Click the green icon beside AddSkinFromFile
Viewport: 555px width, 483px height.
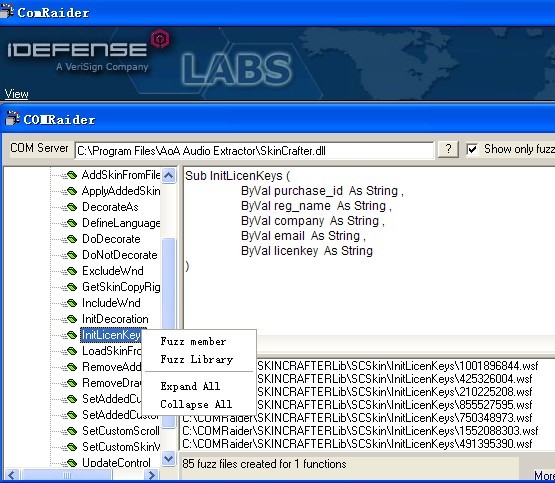pos(71,175)
